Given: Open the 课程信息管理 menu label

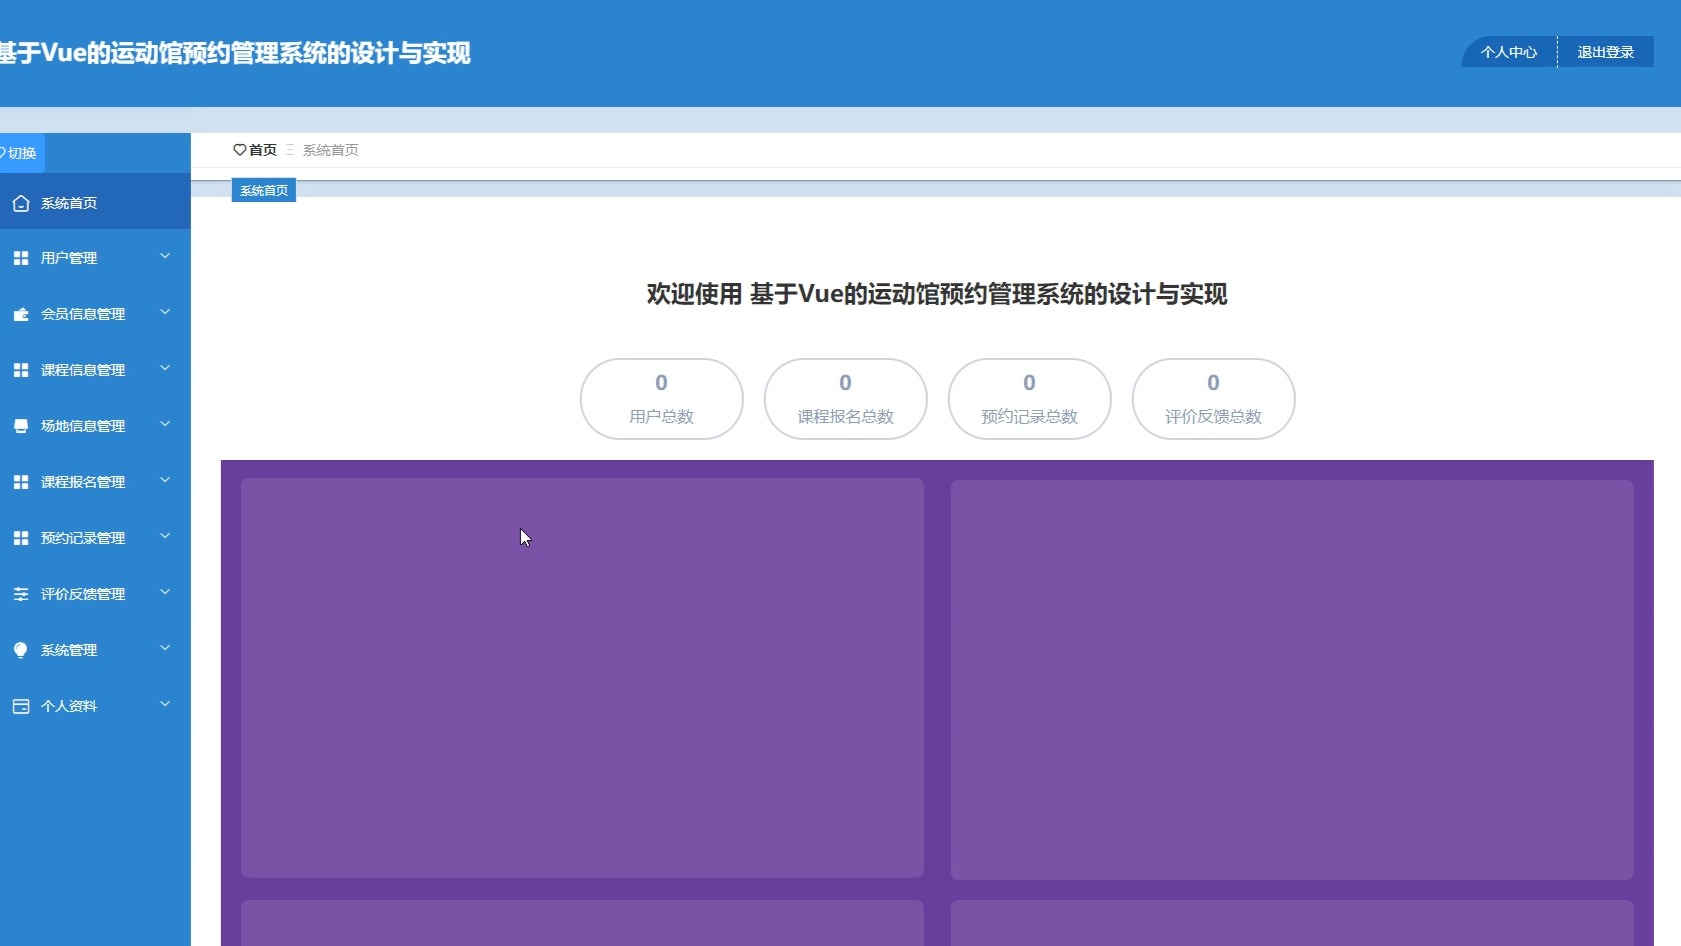Looking at the screenshot, I should tap(83, 370).
